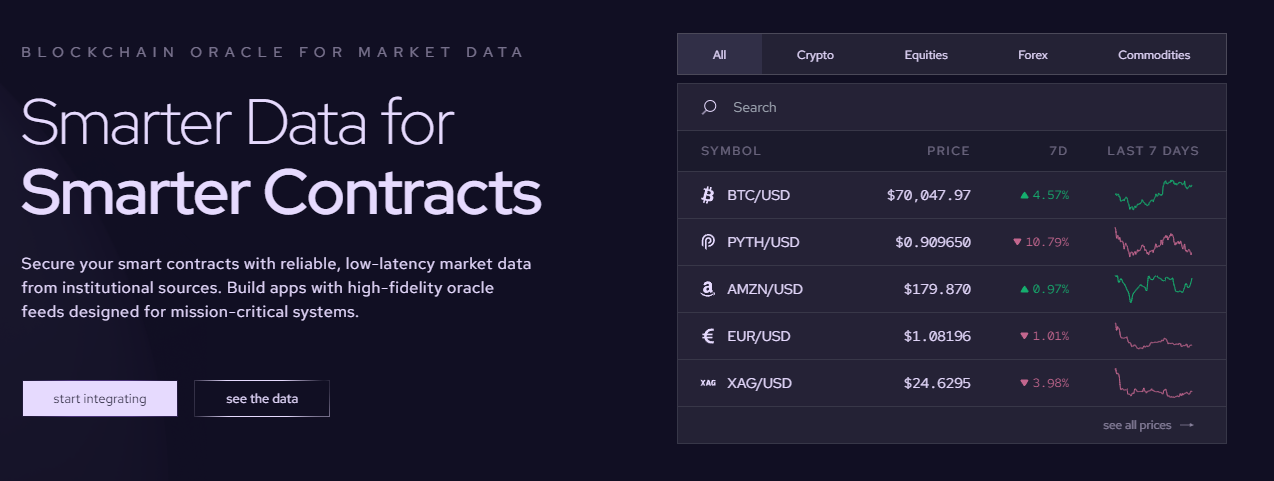Click the Pyth logo icon
The width and height of the screenshot is (1274, 481).
coord(708,242)
